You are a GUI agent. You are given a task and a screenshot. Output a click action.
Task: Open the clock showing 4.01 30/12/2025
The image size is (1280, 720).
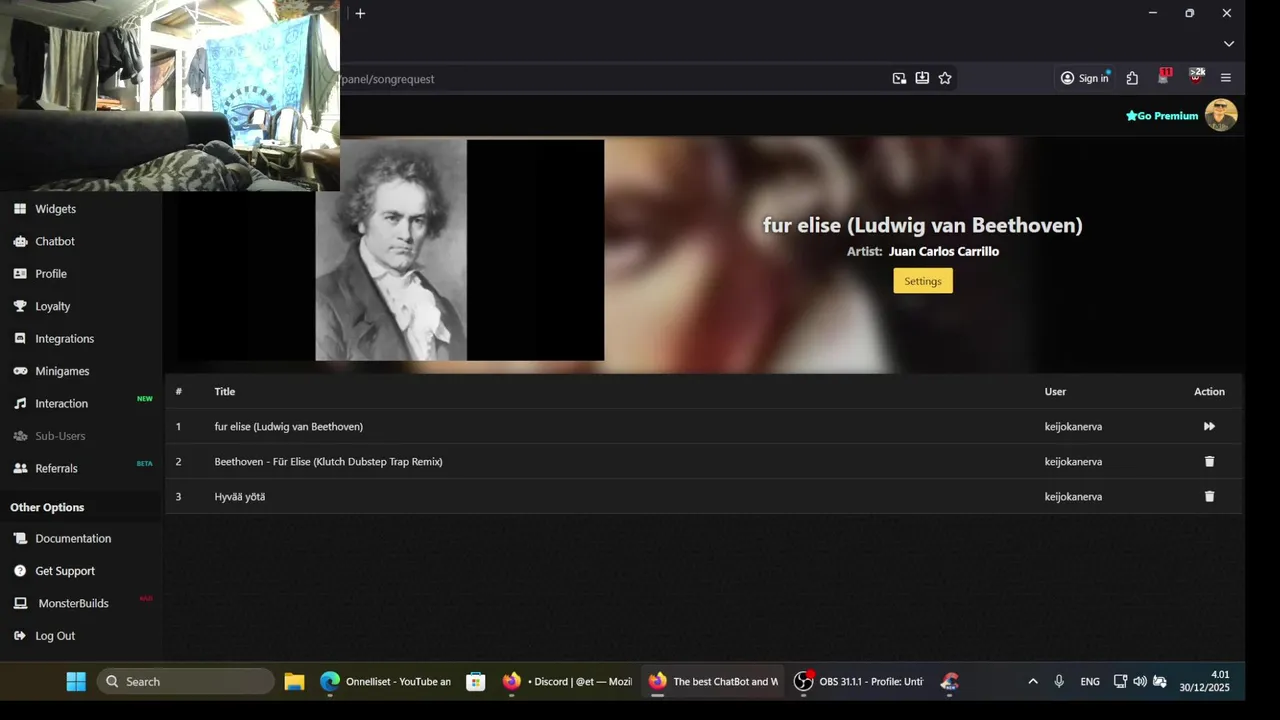1204,681
